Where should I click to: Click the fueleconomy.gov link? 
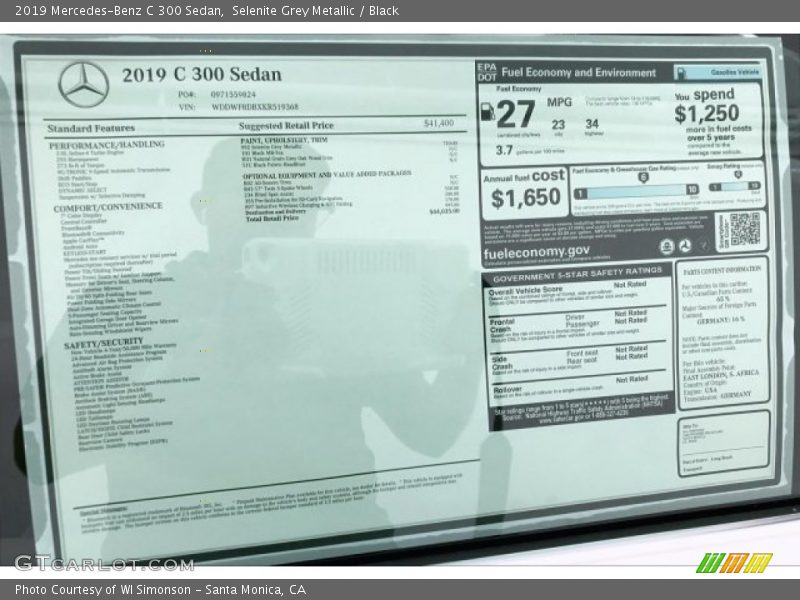click(x=536, y=252)
